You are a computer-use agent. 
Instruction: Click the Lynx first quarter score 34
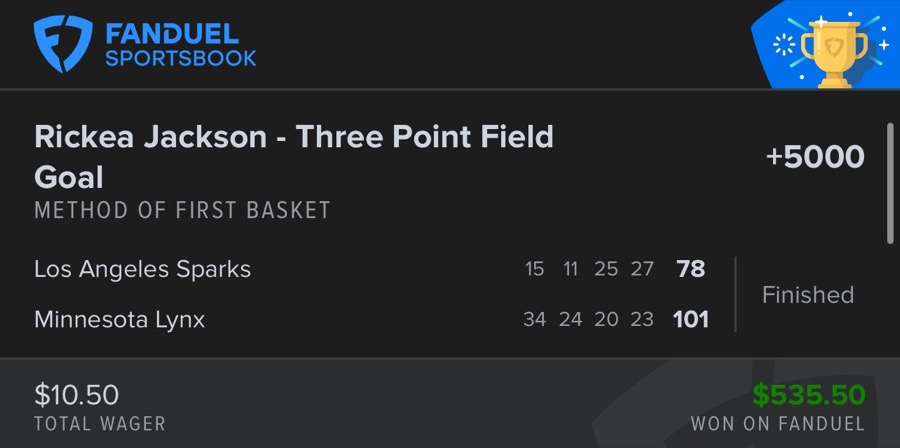coord(535,320)
